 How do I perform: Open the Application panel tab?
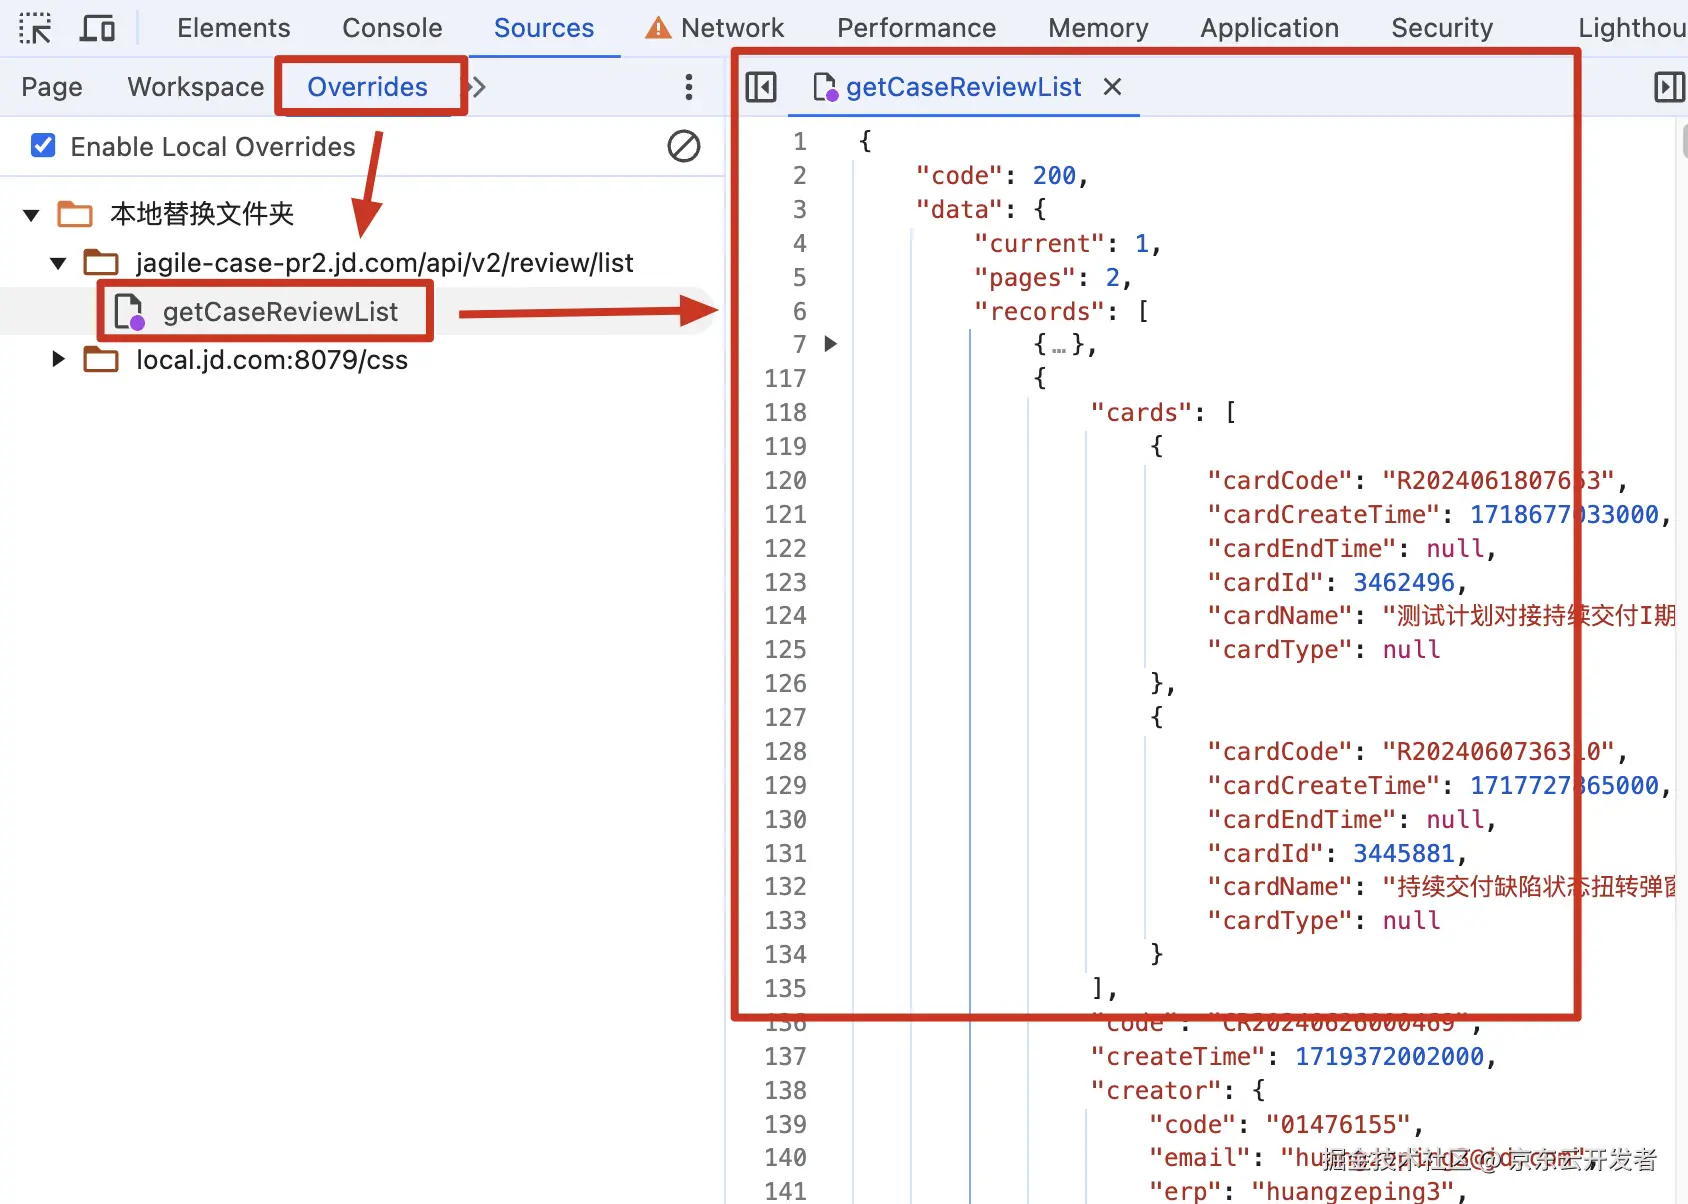pos(1269,28)
